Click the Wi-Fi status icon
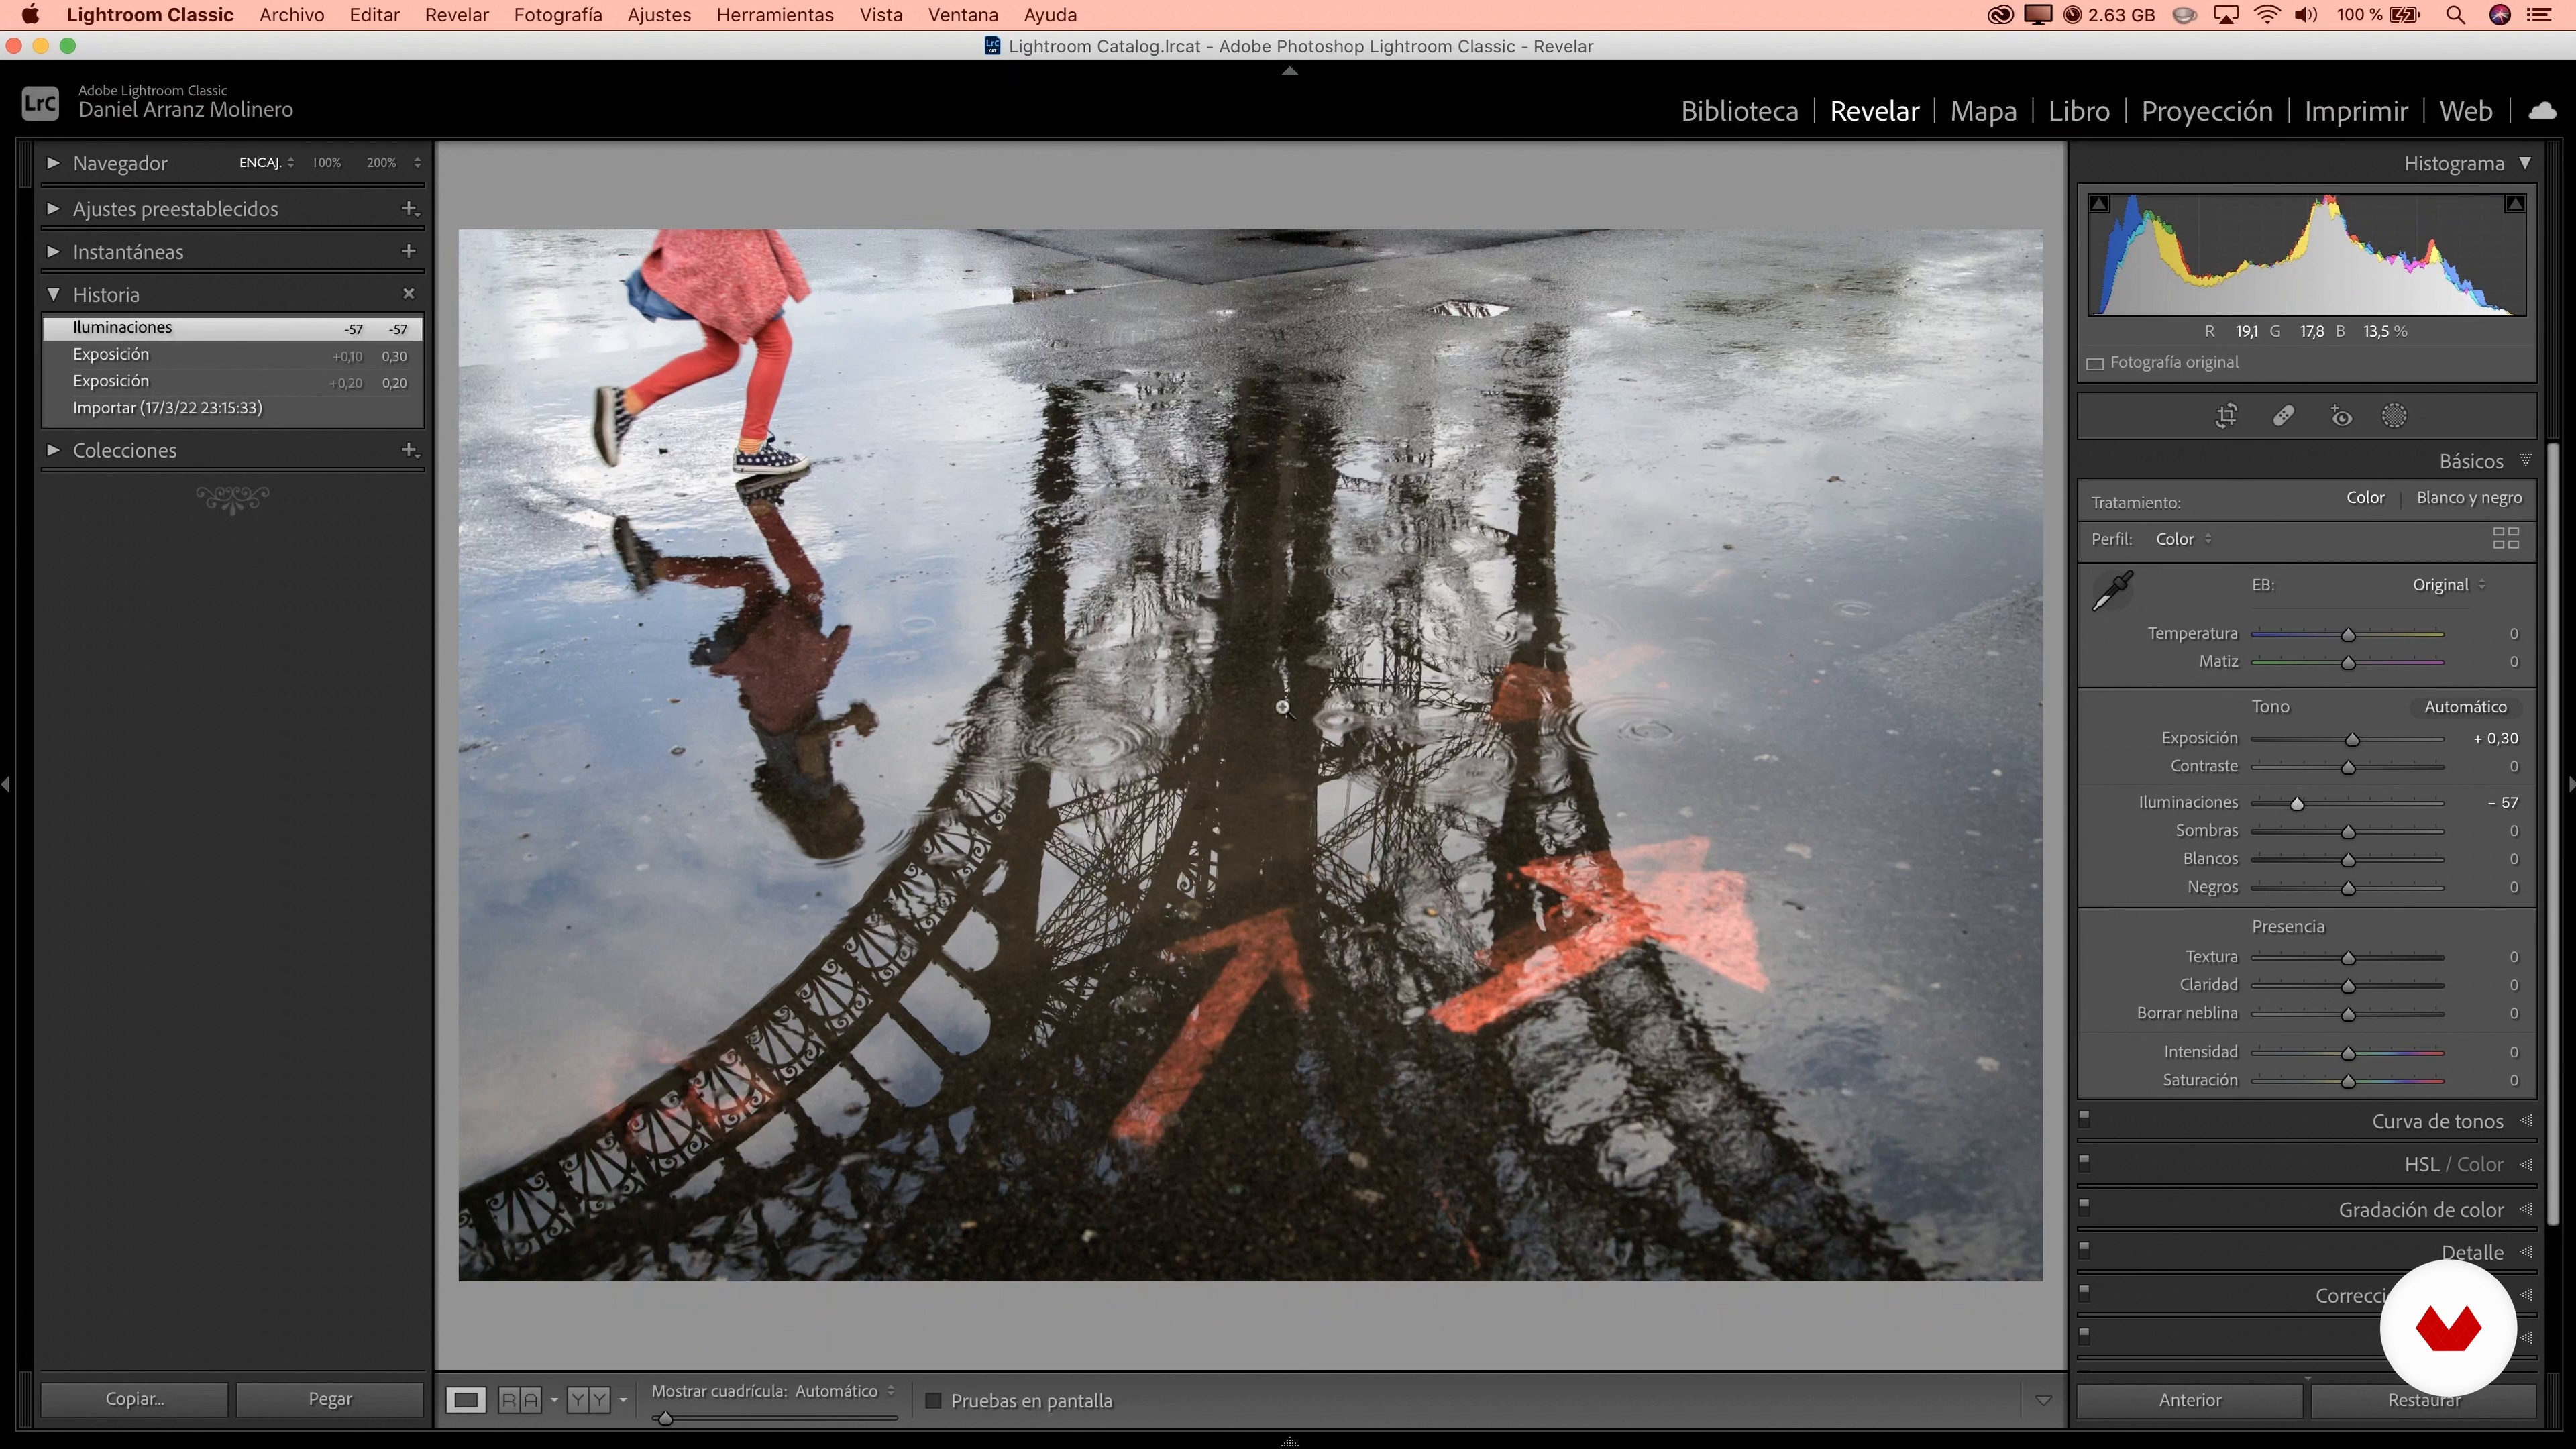The height and width of the screenshot is (1449, 2576). [2268, 15]
